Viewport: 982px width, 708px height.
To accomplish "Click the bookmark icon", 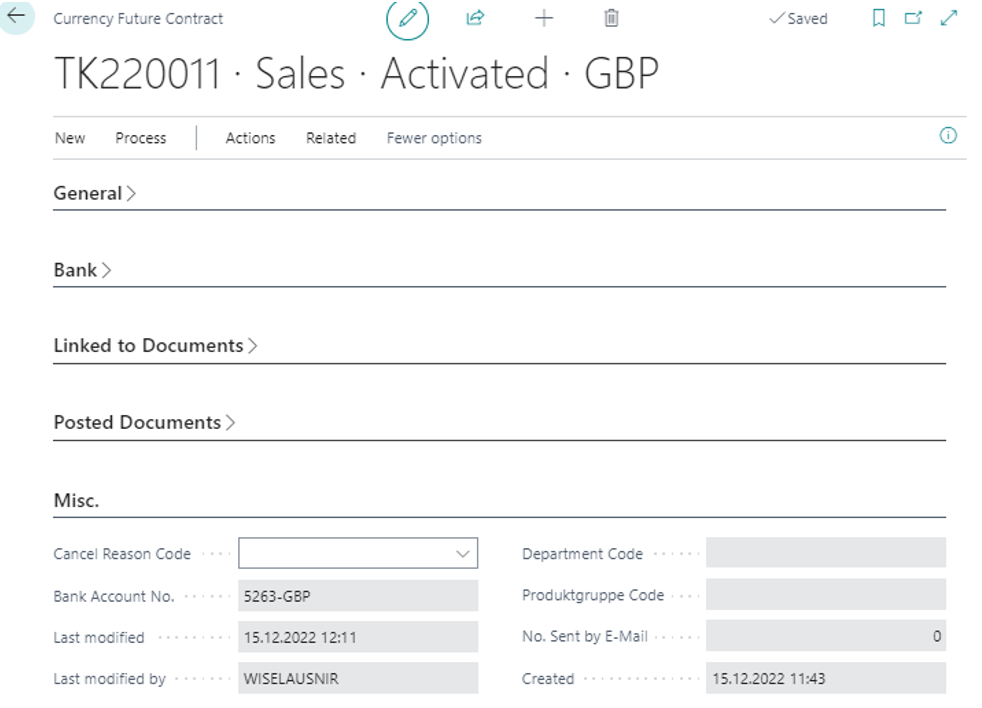I will [x=879, y=18].
